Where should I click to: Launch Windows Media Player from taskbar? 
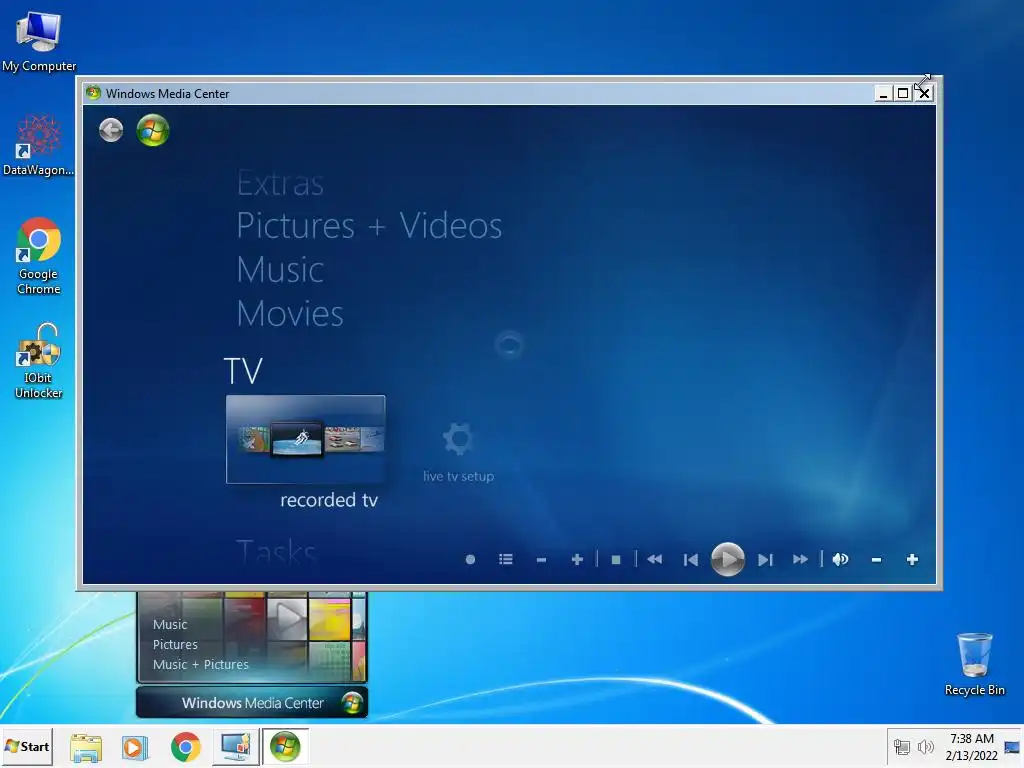(x=136, y=747)
